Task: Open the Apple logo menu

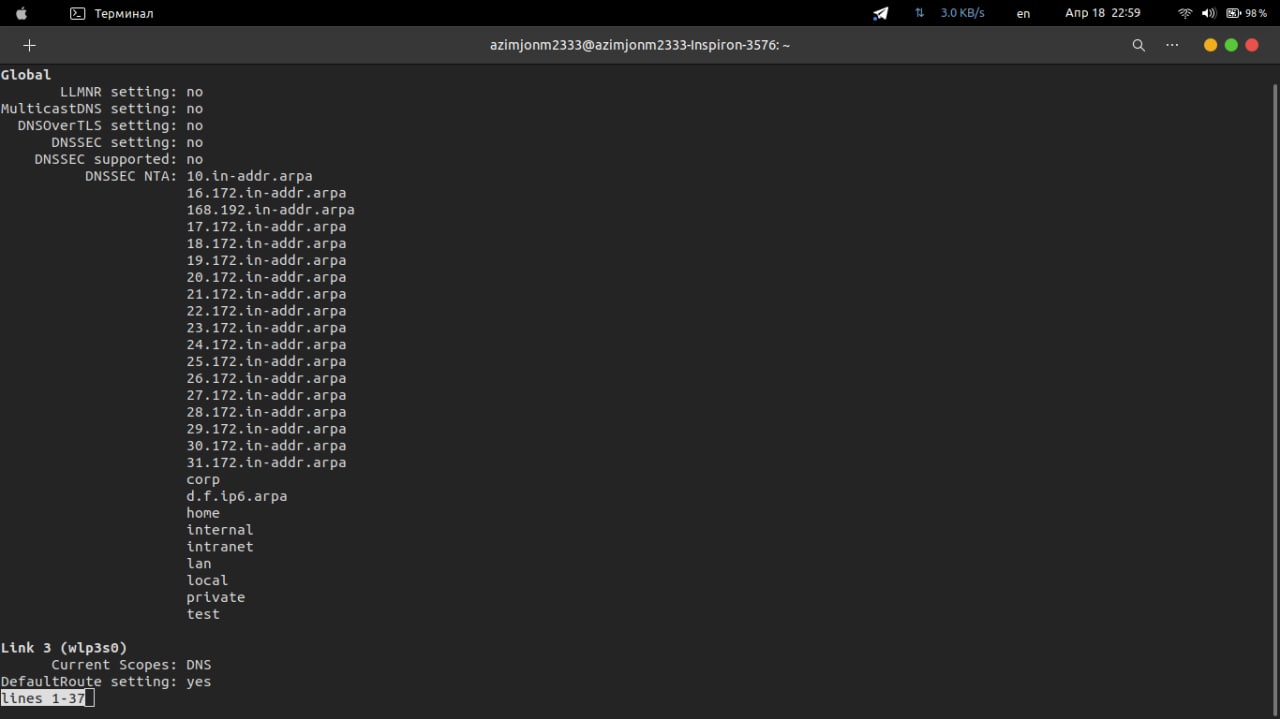Action: [x=21, y=13]
